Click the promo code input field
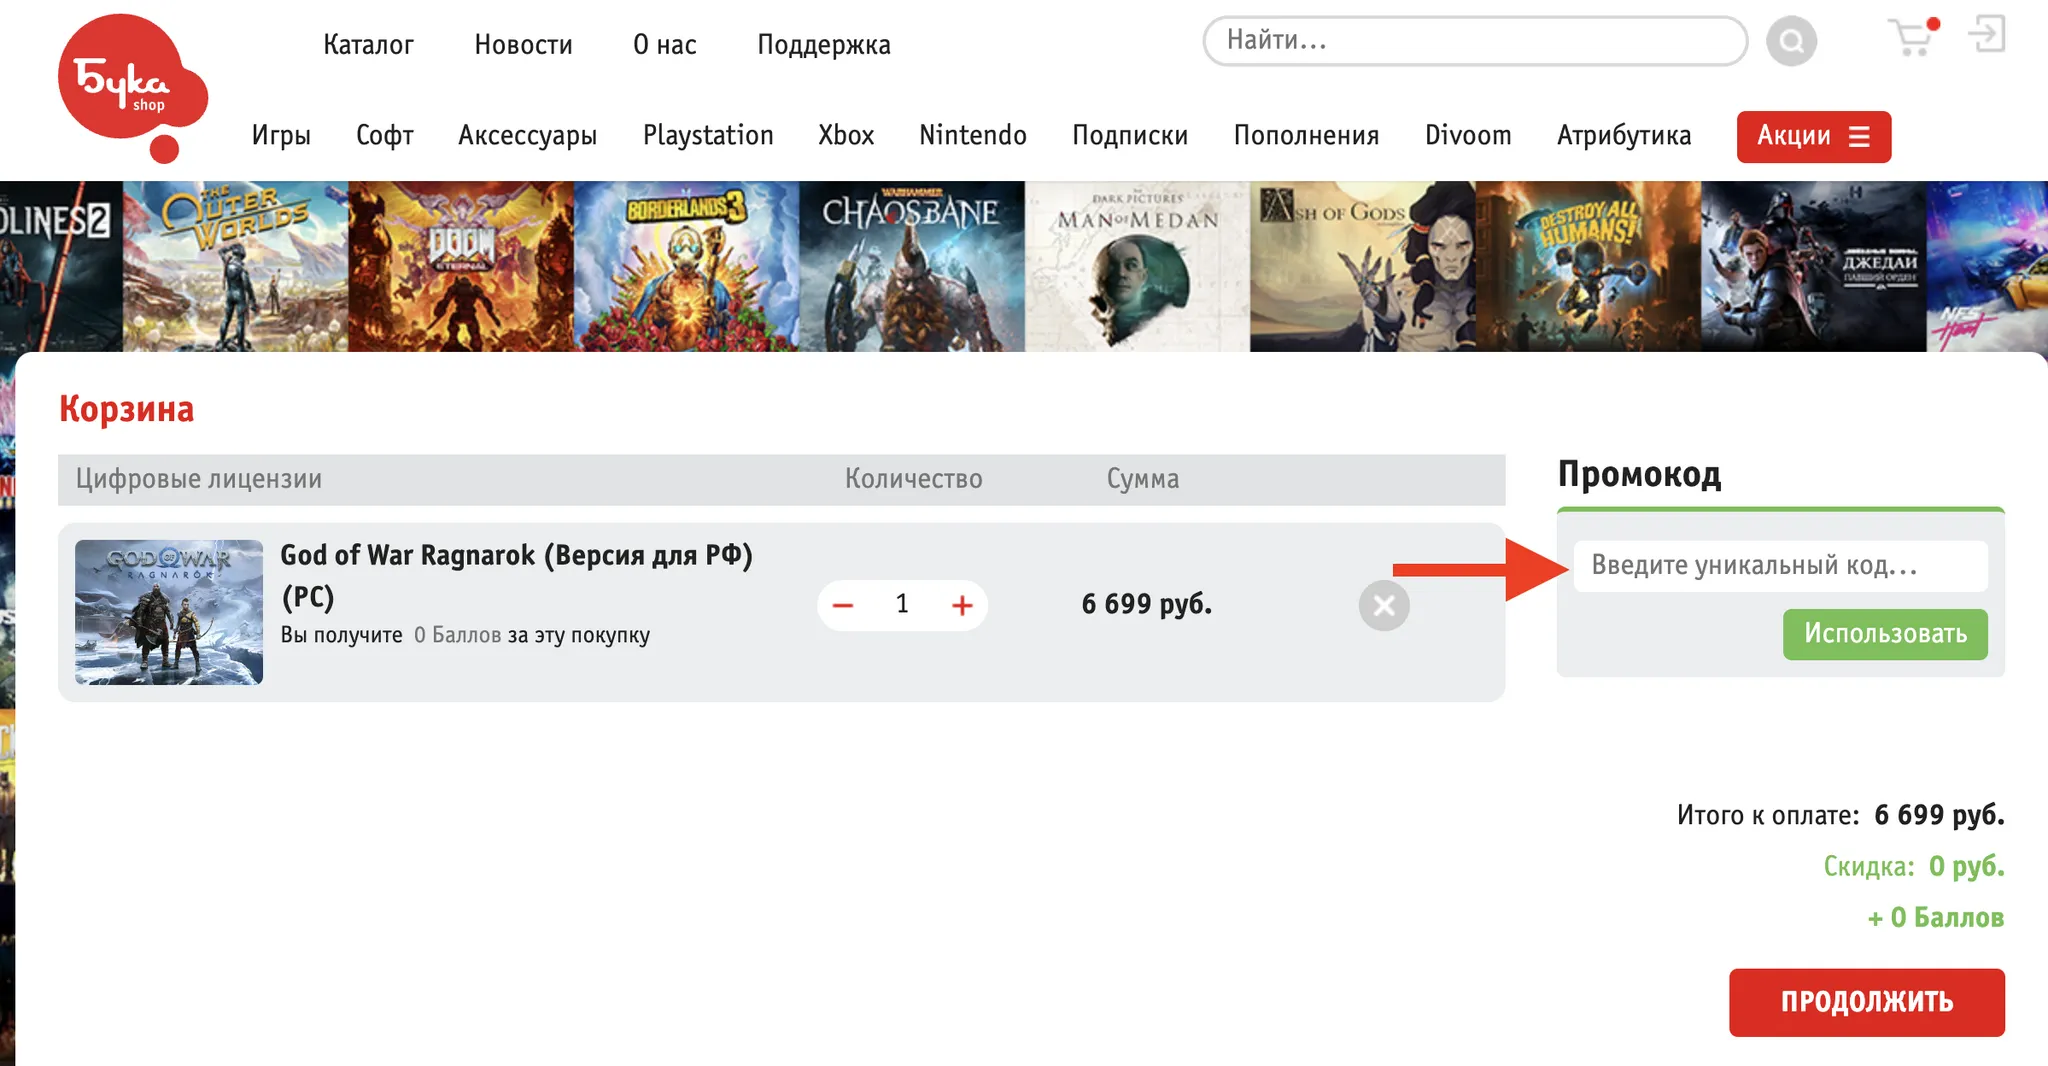Viewport: 2048px width, 1066px height. point(1780,566)
